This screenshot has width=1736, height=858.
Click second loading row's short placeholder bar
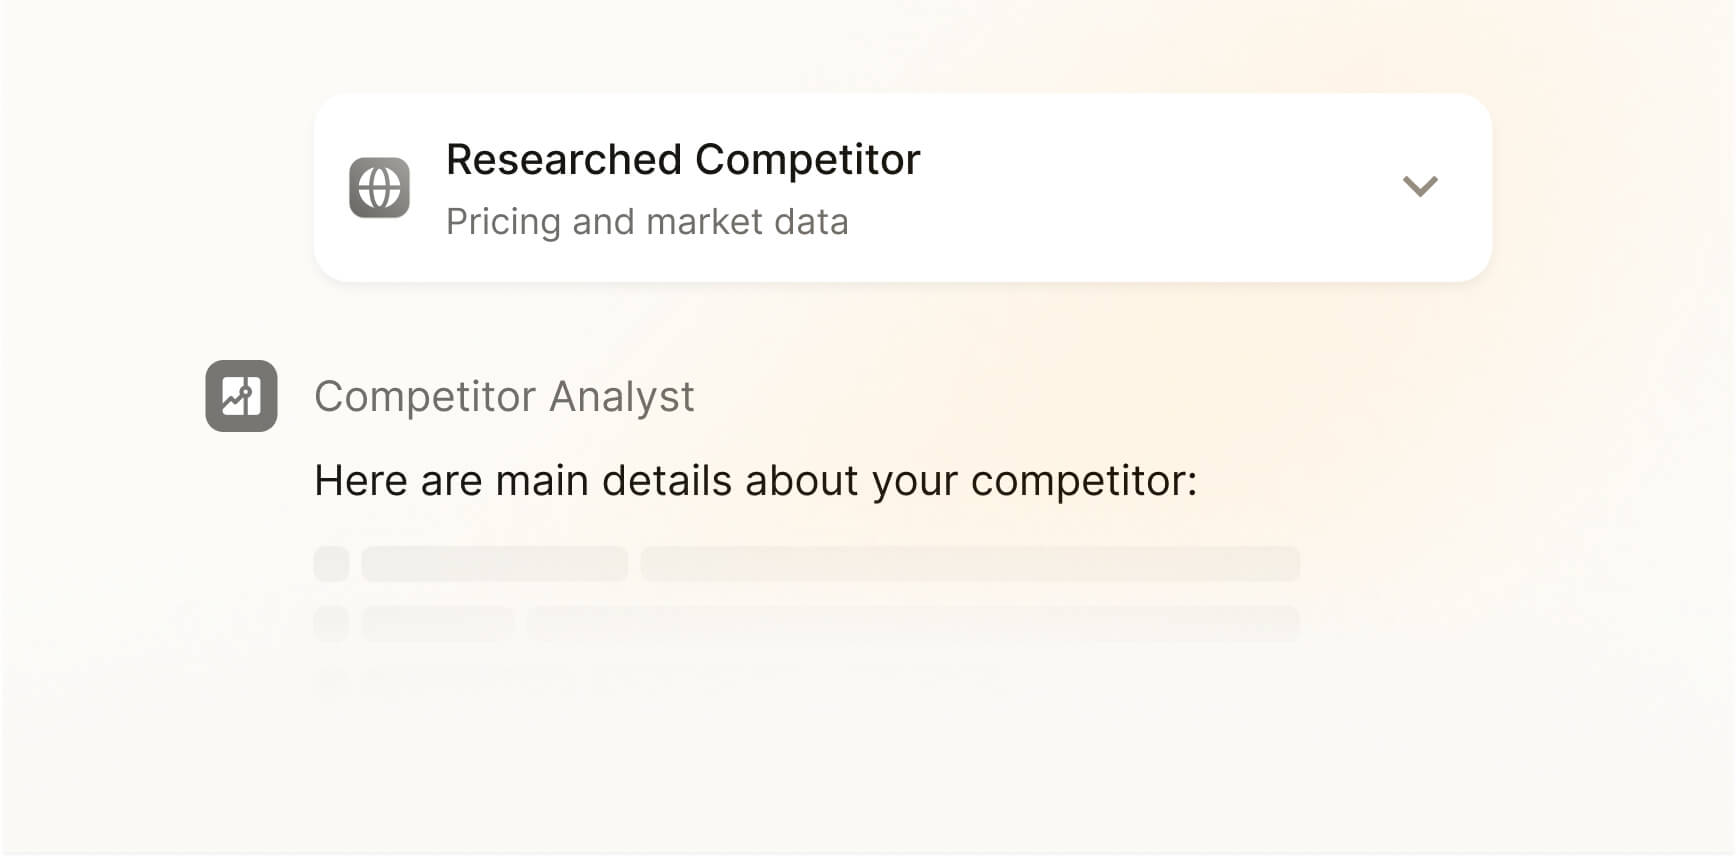(x=438, y=623)
